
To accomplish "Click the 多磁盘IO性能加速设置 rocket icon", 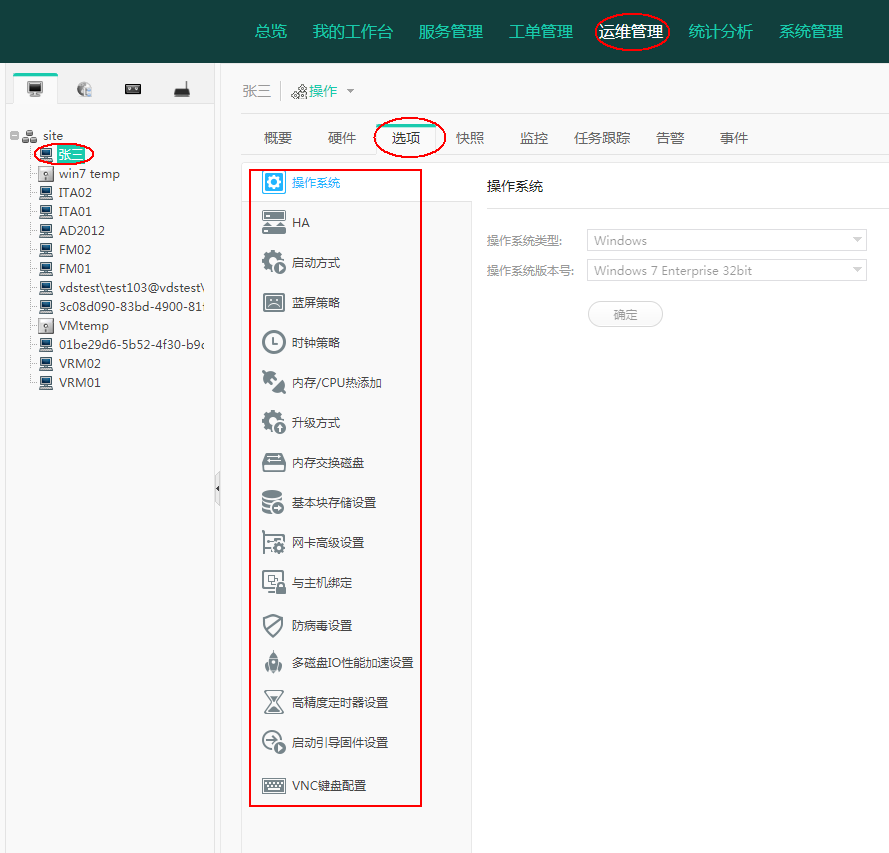I will coord(274,662).
